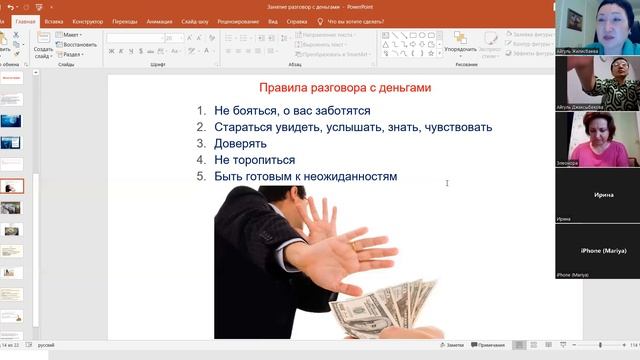Viewport: 640px width, 360px height.
Task: Click Заметки (Notes) in status bar
Action: pos(452,345)
